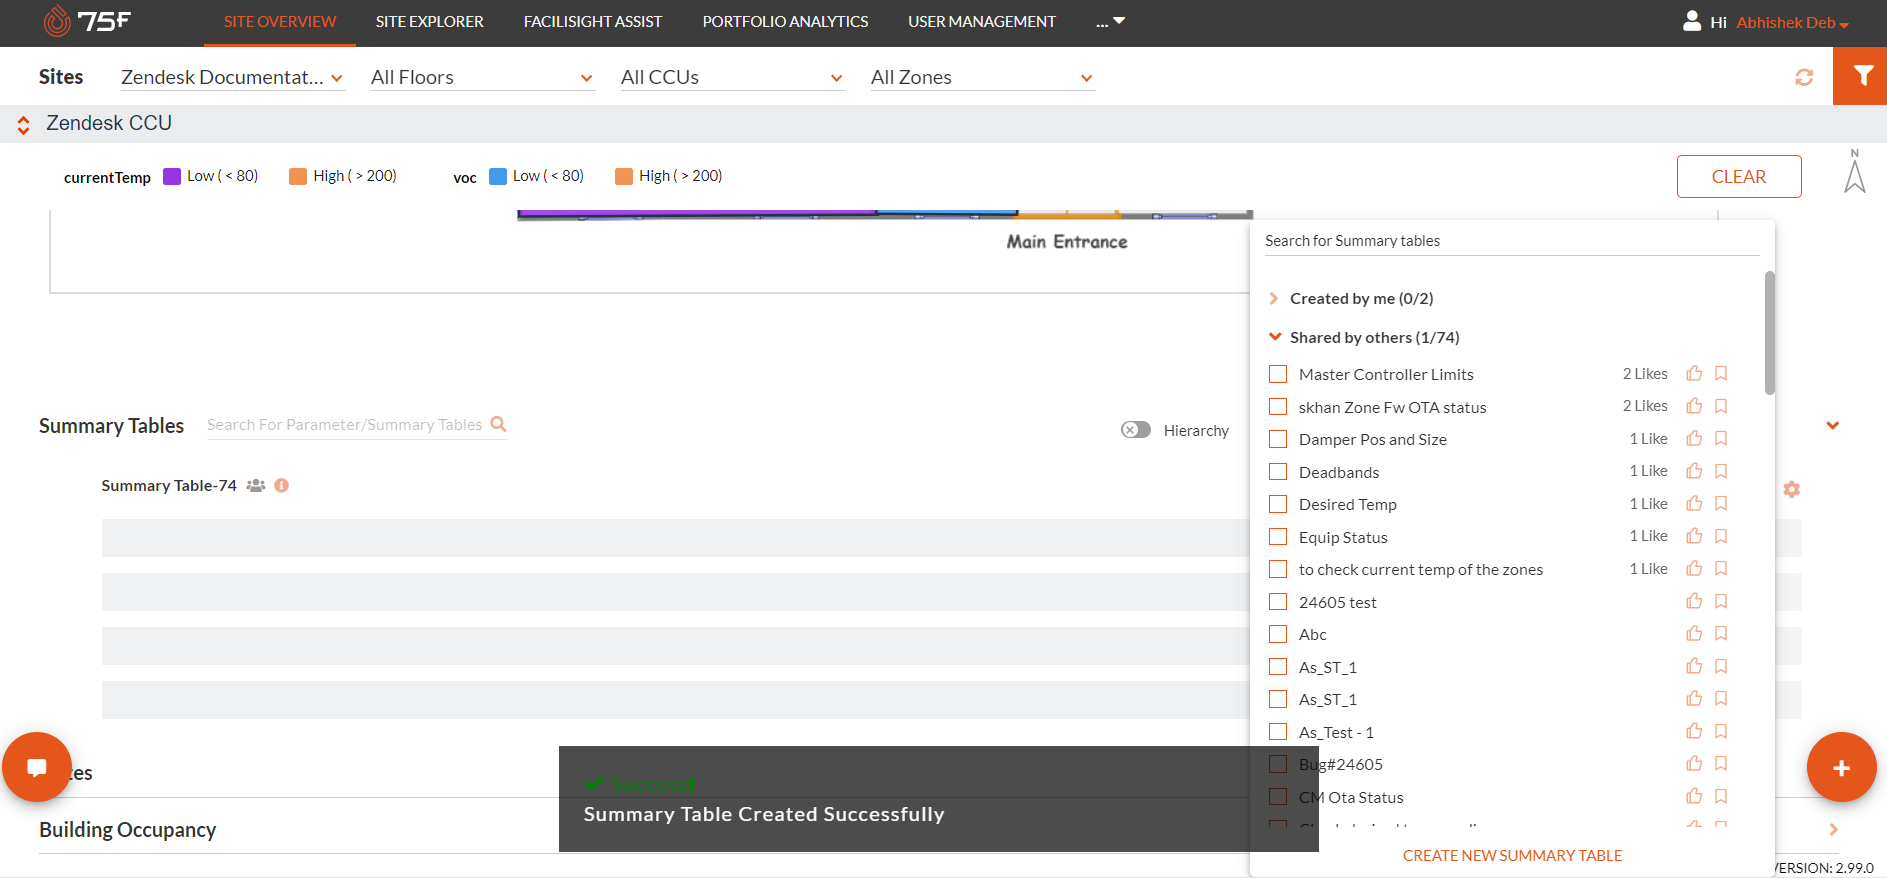Viewport: 1887px width, 878px height.
Task: Click the north compass arrow icon
Action: 1855,171
